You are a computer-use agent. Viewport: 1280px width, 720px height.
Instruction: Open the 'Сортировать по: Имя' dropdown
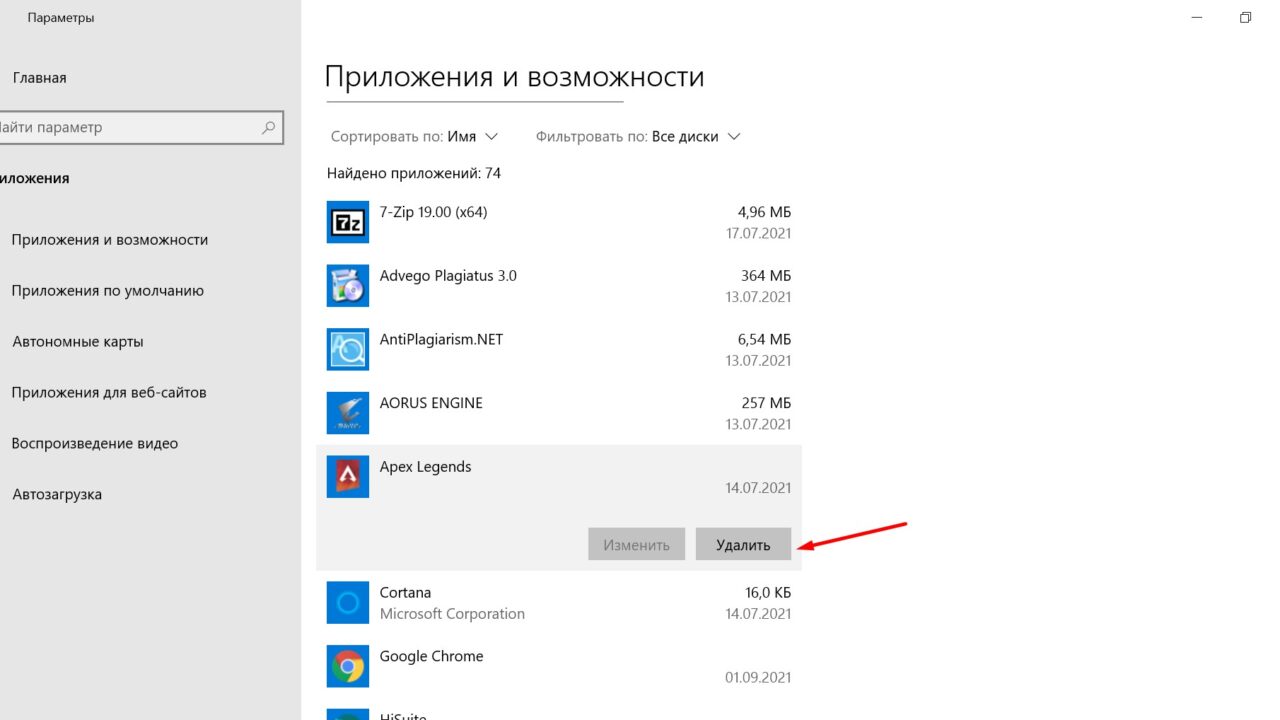pyautogui.click(x=414, y=136)
